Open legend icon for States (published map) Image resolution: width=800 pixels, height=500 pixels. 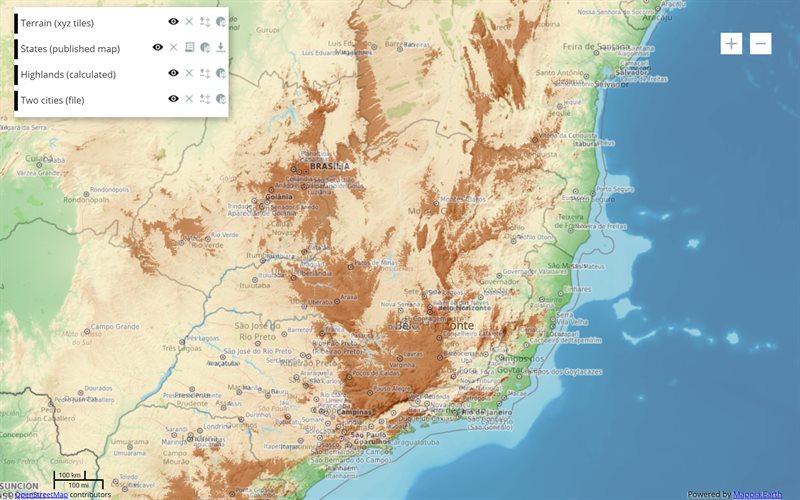point(189,47)
